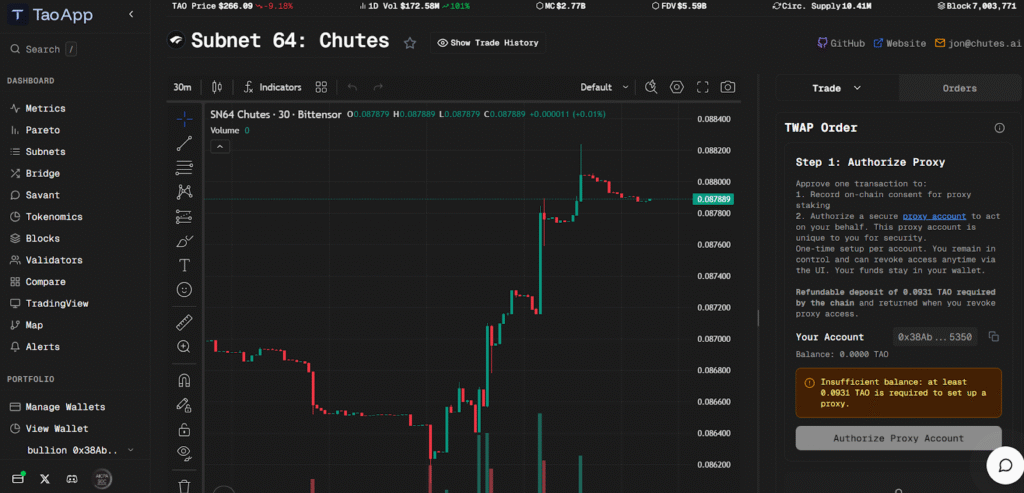Open chart settings hexagon icon

(677, 87)
